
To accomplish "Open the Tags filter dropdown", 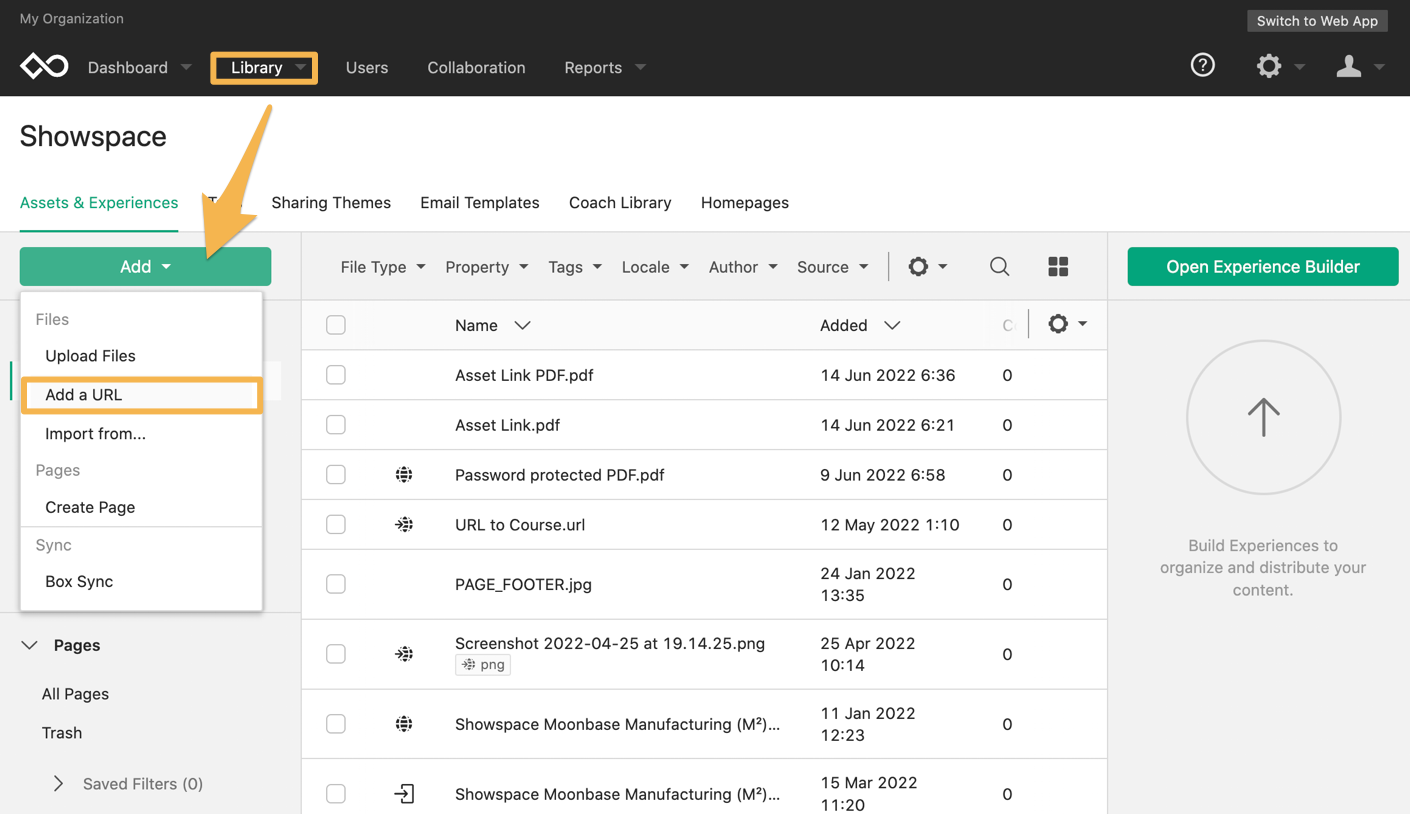I will tap(575, 267).
